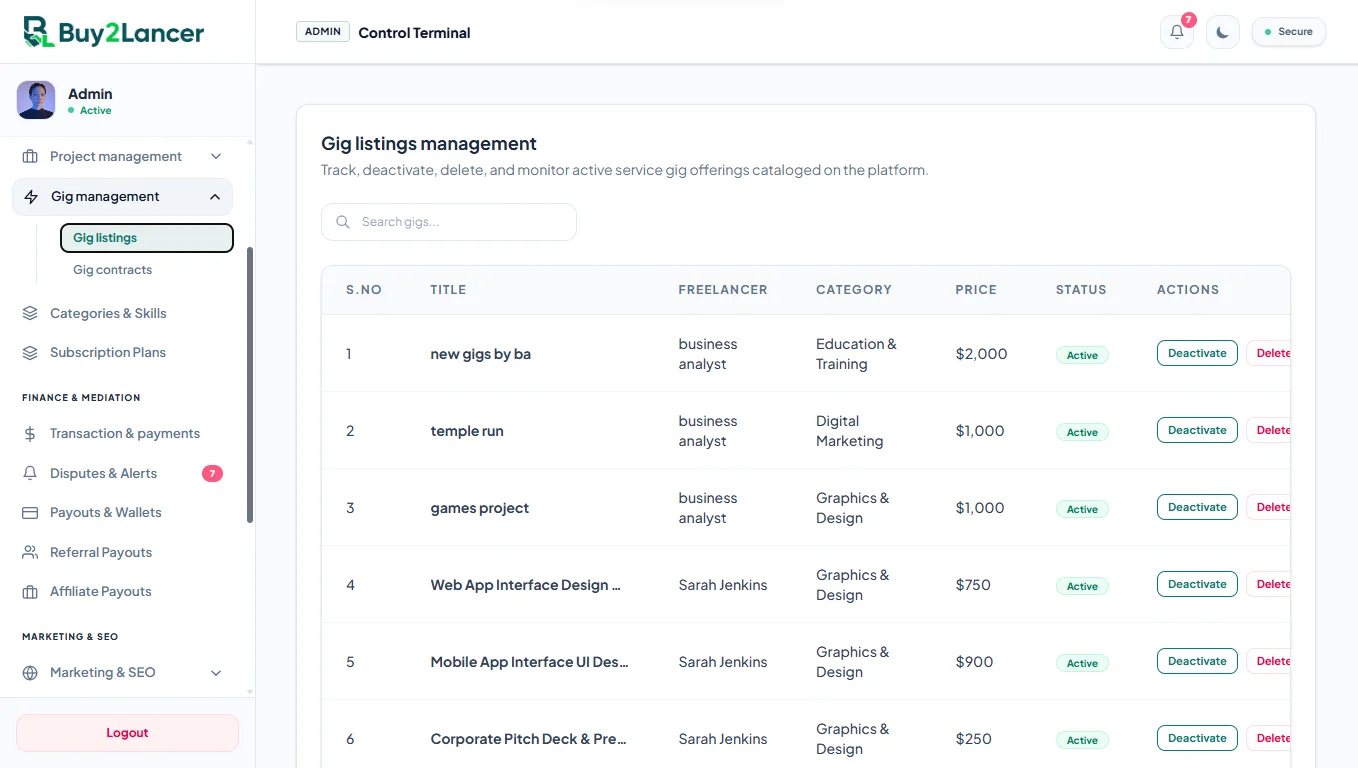Delete the Mobile App Interface UI gig
The width and height of the screenshot is (1358, 768).
pyautogui.click(x=1269, y=661)
